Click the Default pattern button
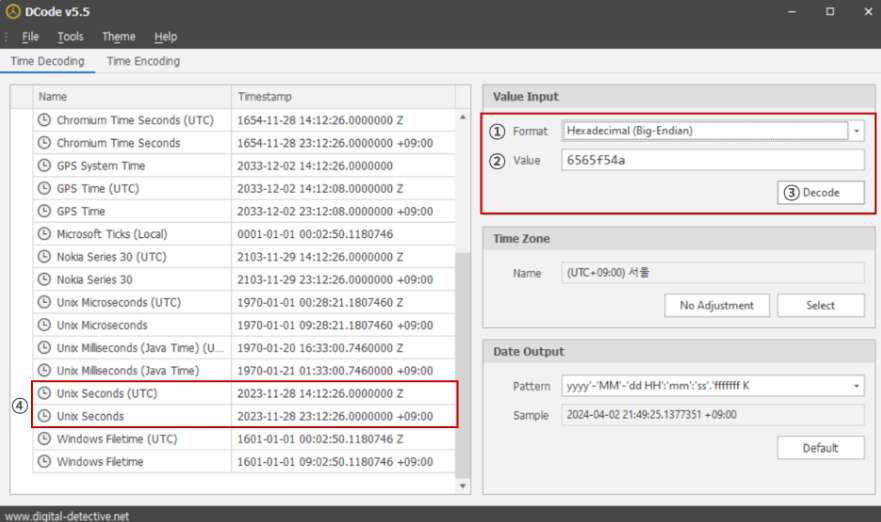Screen dimensions: 881x522 point(820,448)
